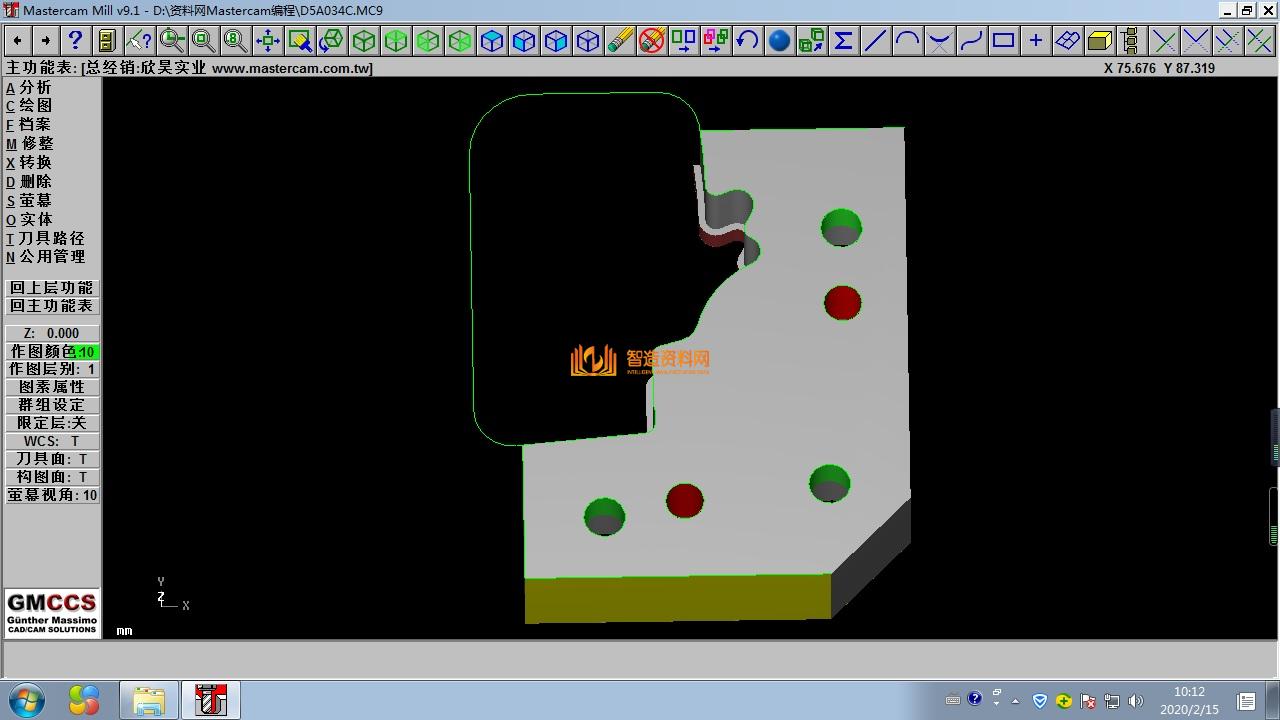Image resolution: width=1280 pixels, height=720 pixels.
Task: Open the 分析 menu item
Action: point(35,87)
